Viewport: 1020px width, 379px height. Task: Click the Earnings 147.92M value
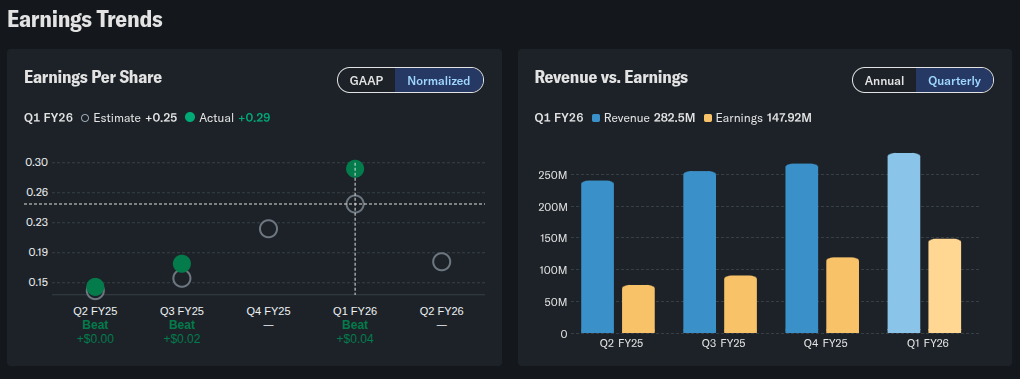tap(788, 118)
